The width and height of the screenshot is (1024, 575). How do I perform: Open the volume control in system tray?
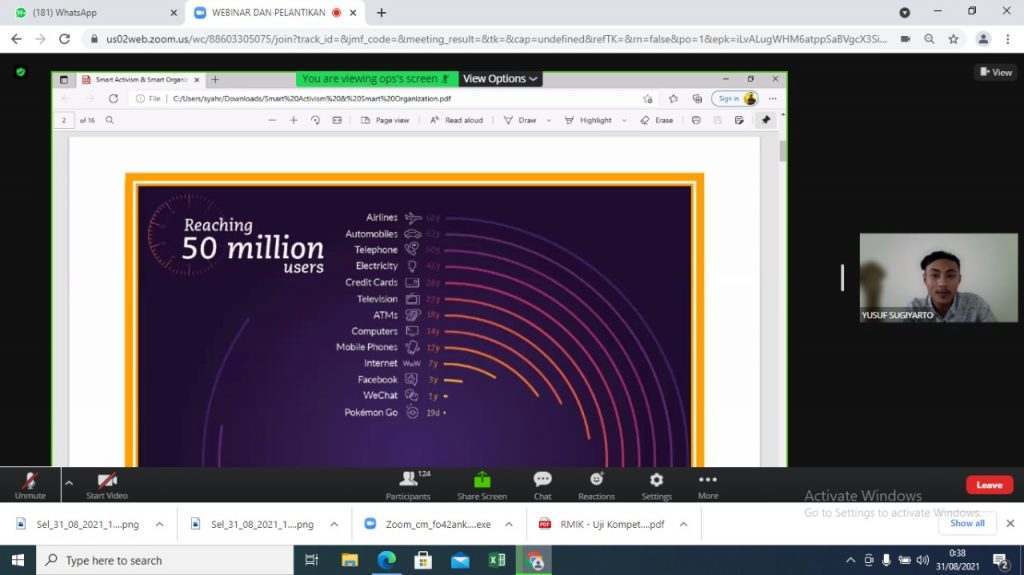[x=922, y=560]
